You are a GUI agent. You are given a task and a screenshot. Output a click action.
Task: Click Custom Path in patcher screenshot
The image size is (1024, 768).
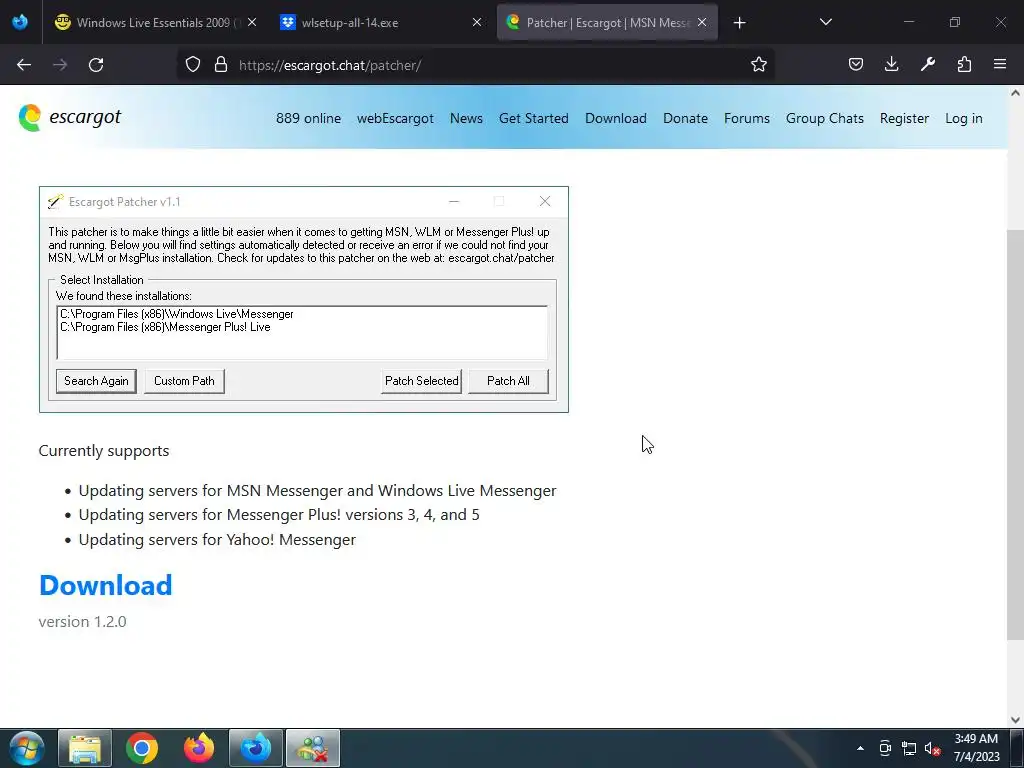[184, 381]
